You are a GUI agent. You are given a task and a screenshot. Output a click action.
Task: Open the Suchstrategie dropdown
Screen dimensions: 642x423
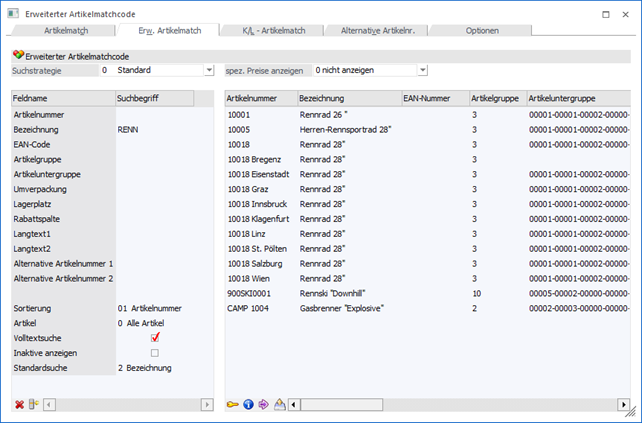(x=209, y=70)
